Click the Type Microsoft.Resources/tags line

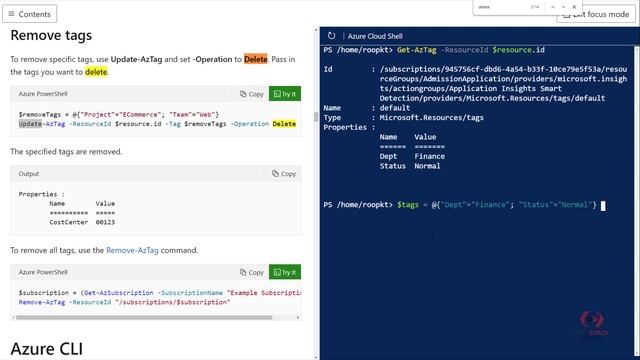tap(403, 118)
